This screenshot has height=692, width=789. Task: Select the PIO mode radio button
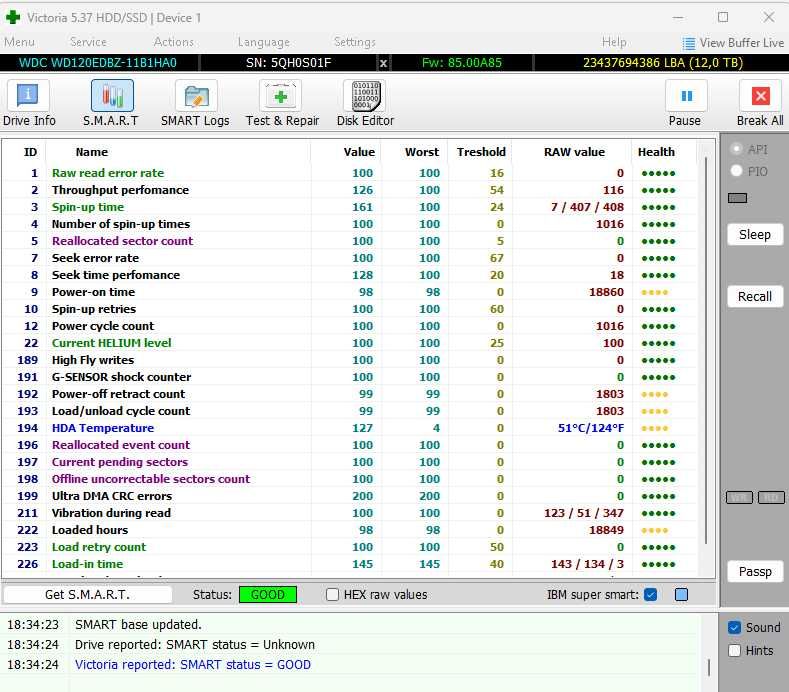736,171
